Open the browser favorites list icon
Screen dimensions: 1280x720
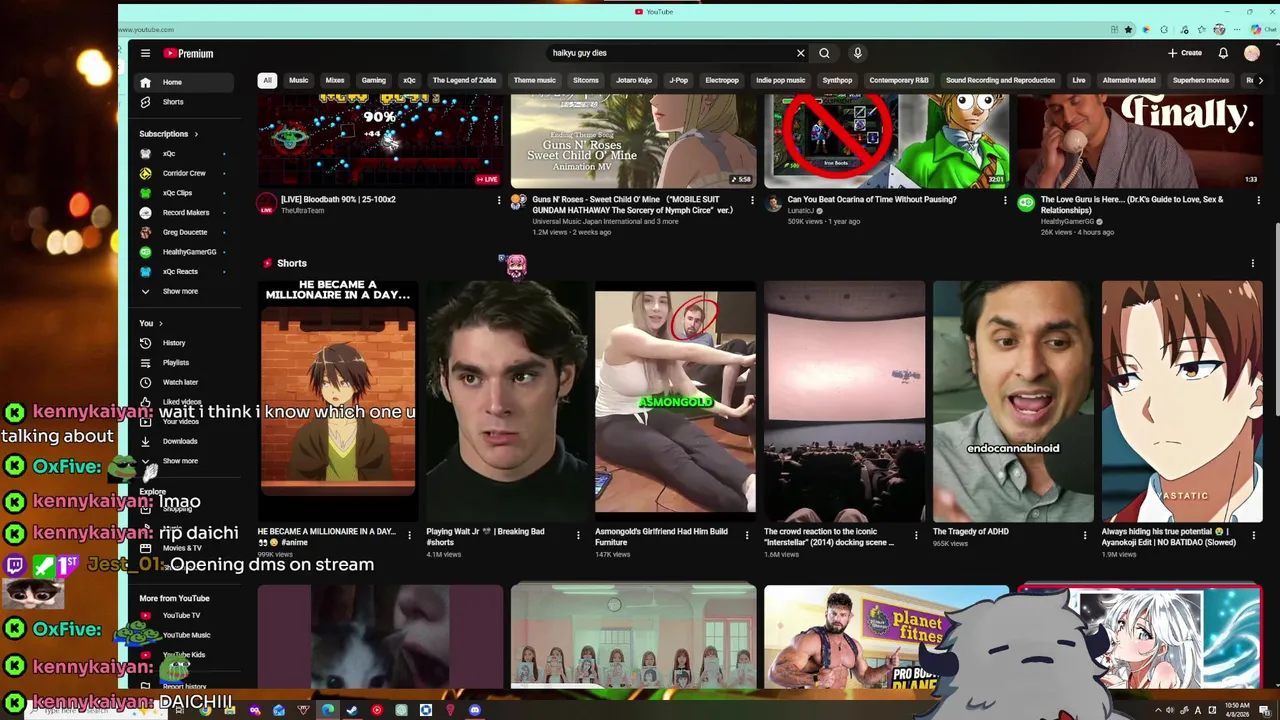[1202, 30]
